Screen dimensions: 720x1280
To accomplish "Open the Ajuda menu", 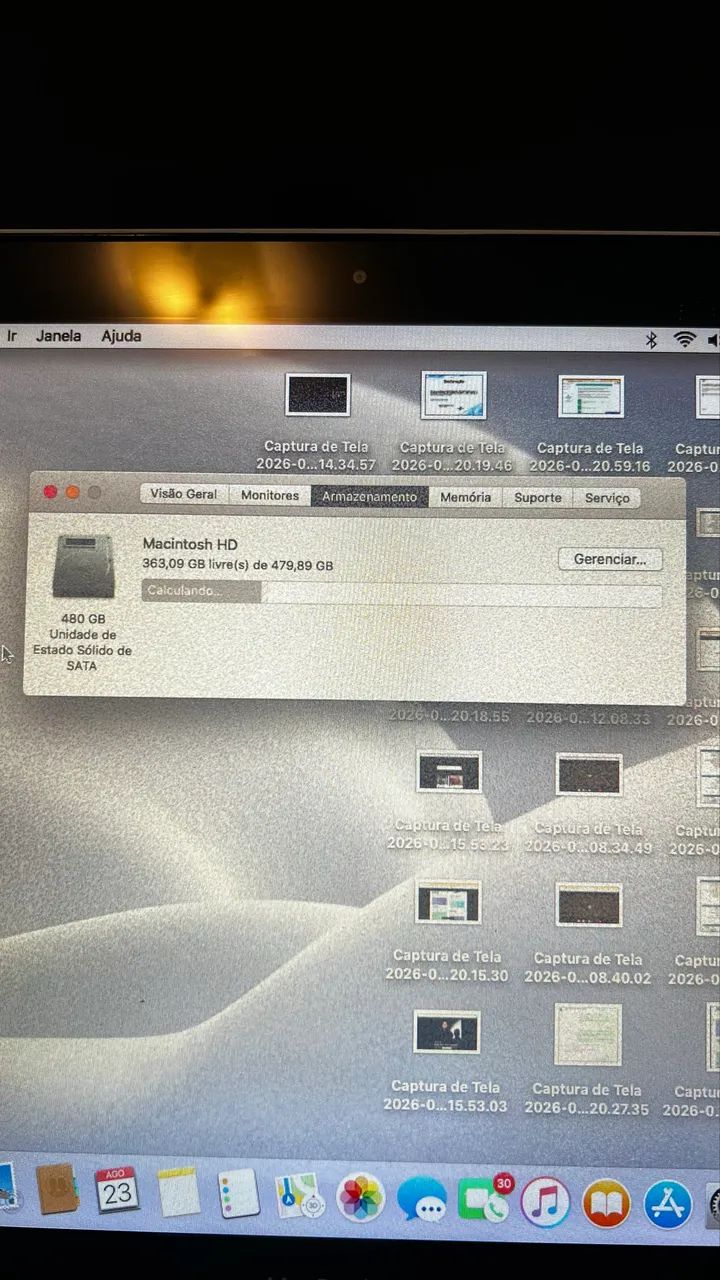I will point(121,336).
